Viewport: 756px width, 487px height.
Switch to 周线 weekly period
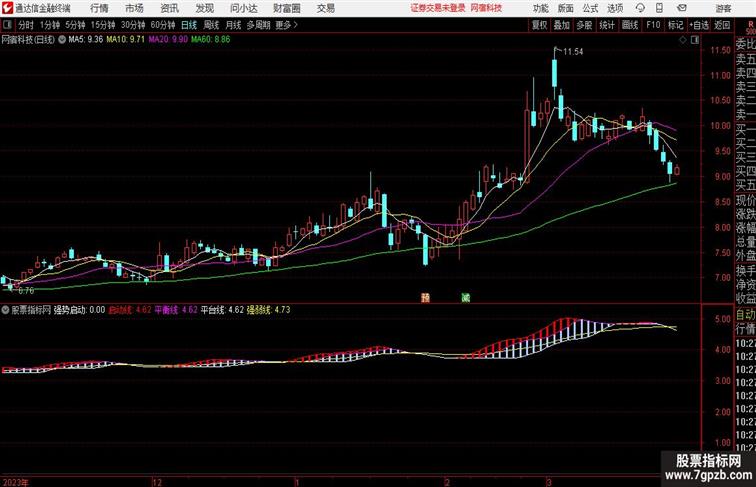[211, 25]
